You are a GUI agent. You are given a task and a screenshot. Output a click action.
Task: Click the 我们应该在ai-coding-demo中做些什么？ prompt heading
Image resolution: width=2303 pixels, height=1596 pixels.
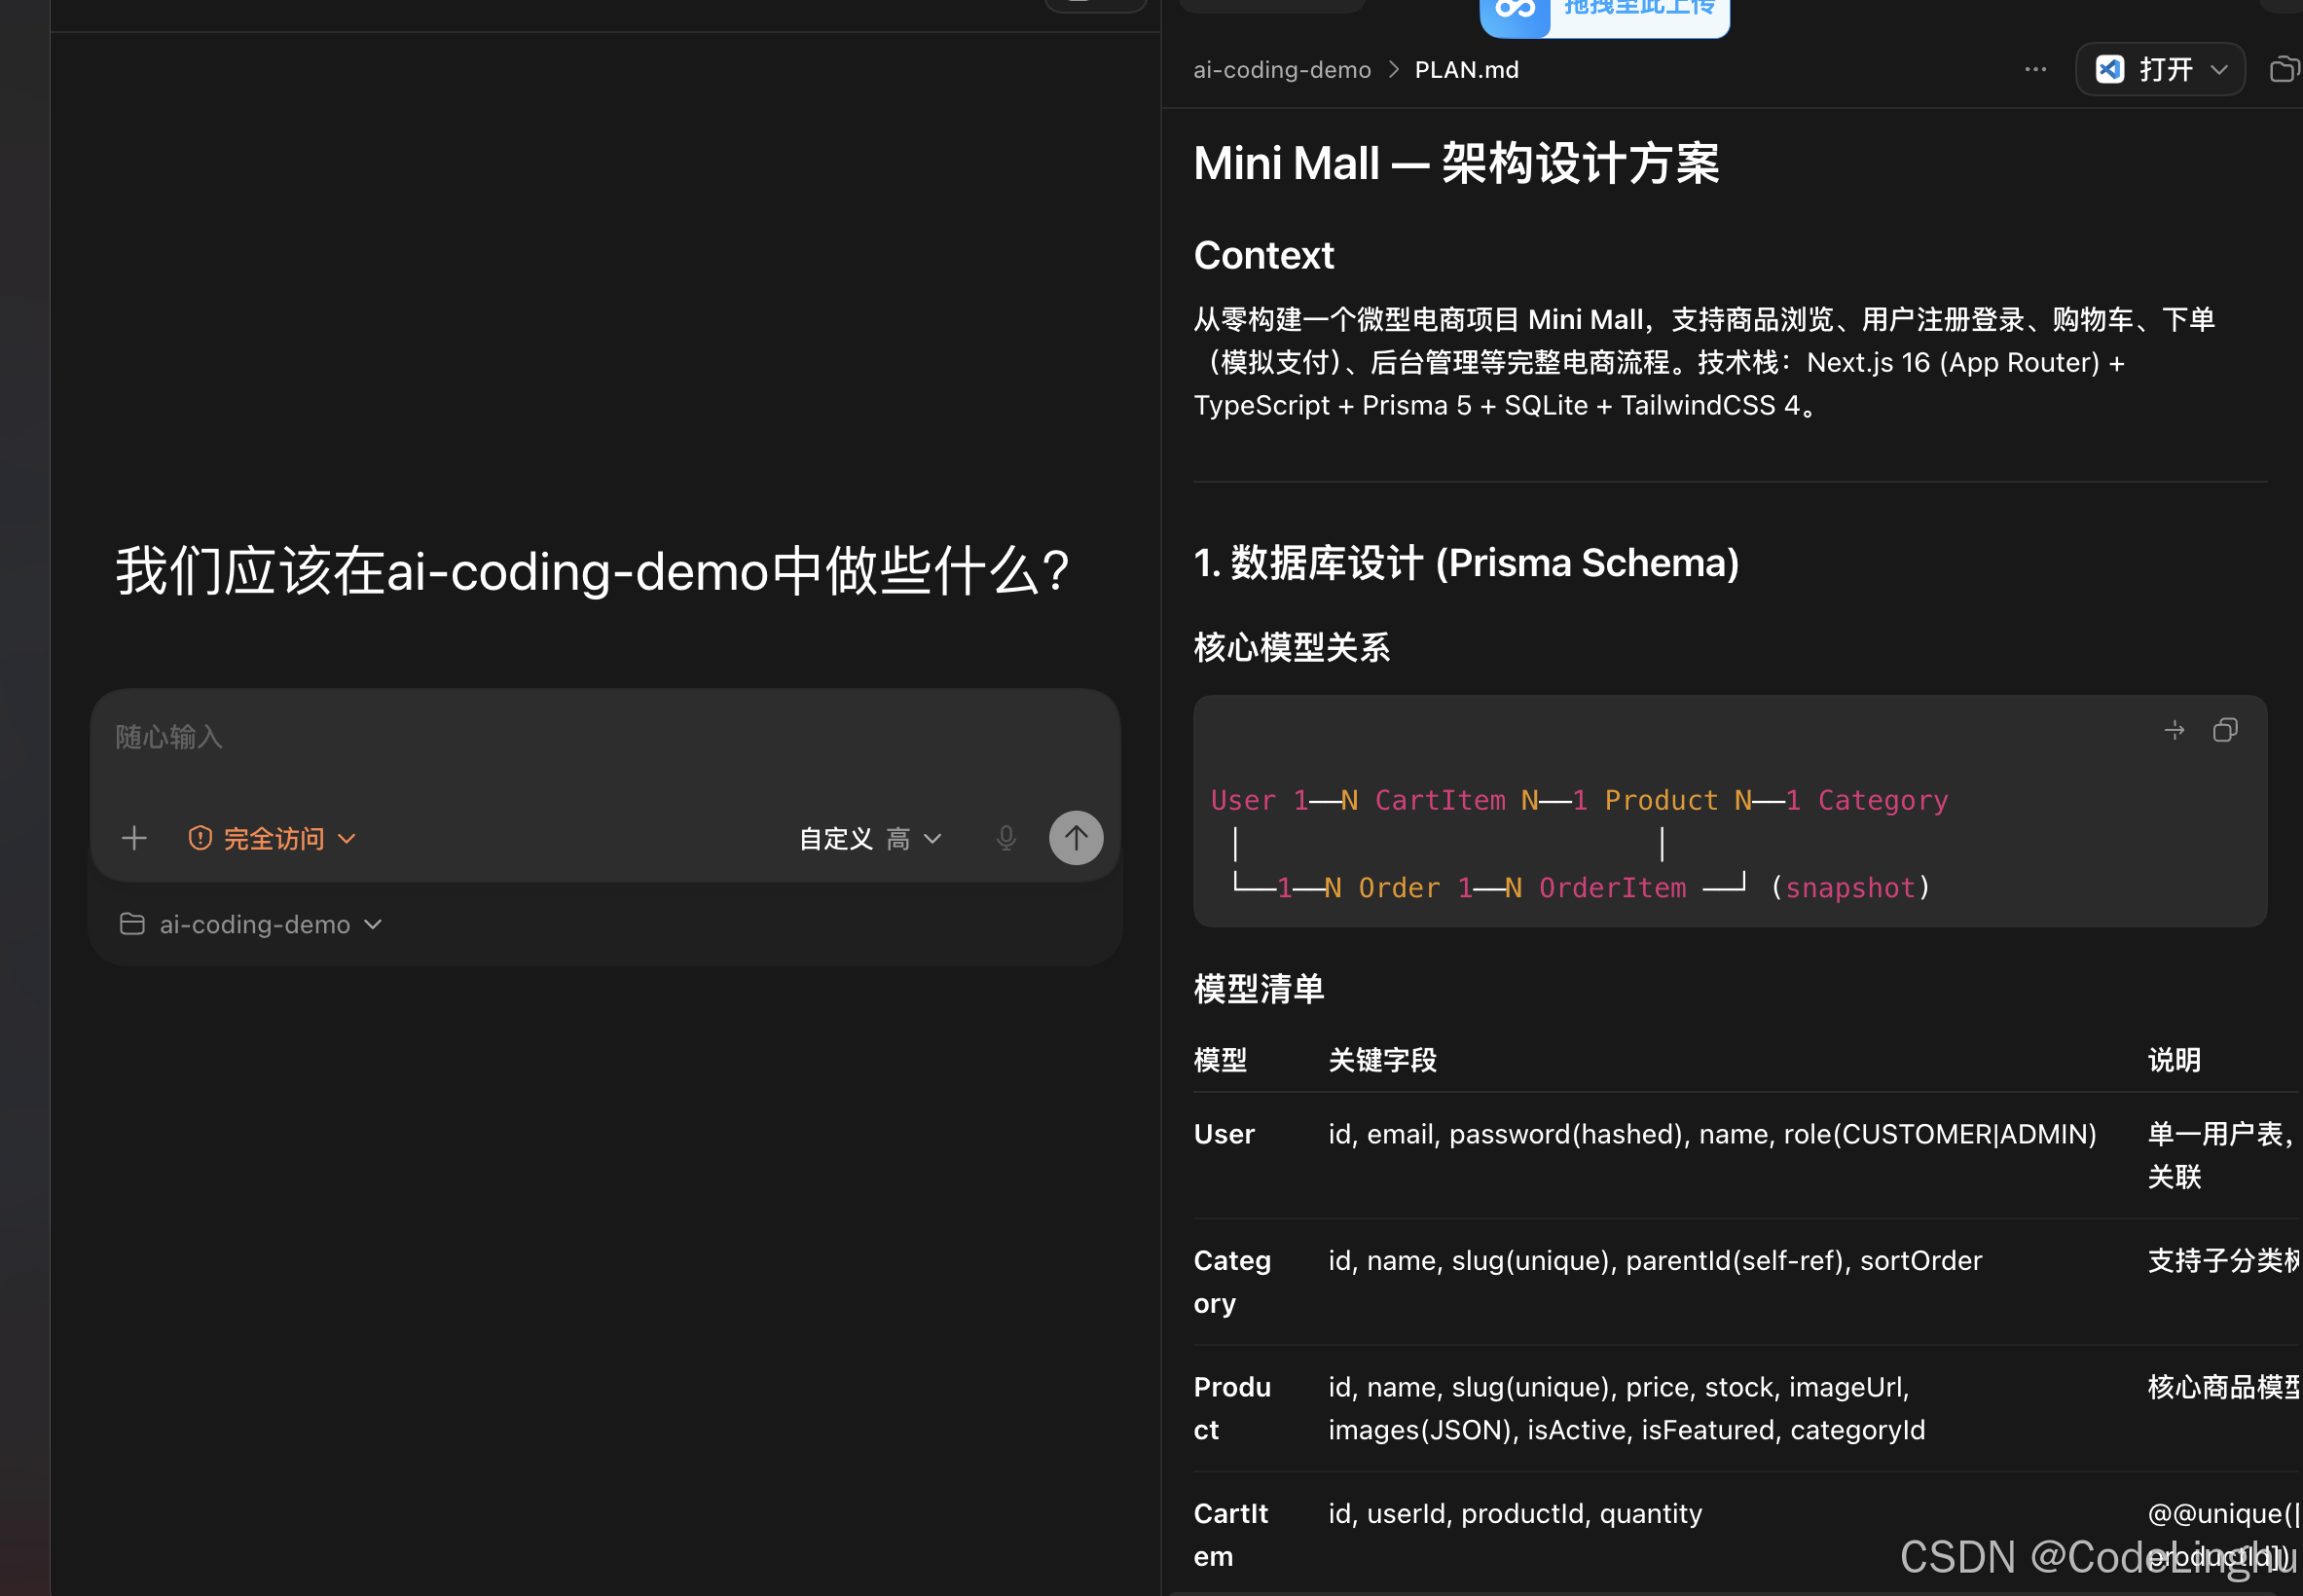[x=594, y=572]
